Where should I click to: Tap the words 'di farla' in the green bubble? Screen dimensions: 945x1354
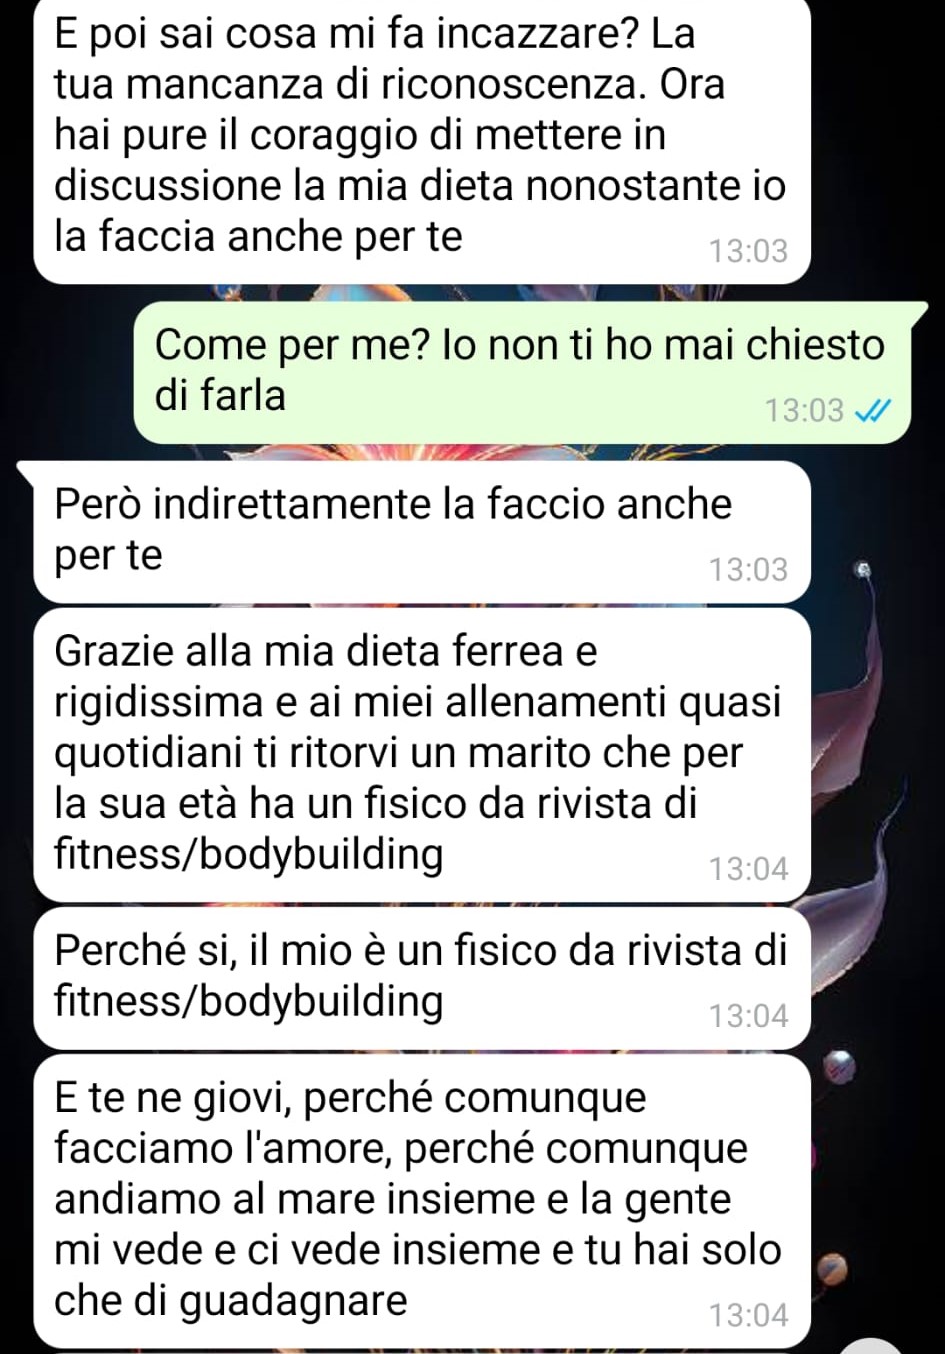pyautogui.click(x=220, y=396)
